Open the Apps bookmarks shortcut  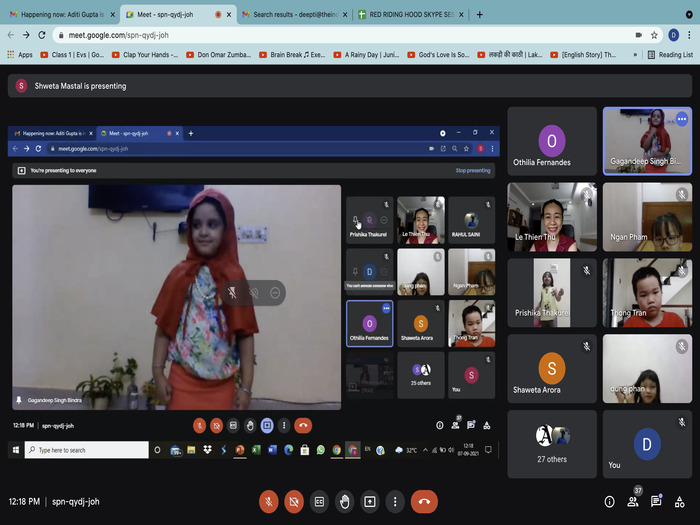(20, 54)
